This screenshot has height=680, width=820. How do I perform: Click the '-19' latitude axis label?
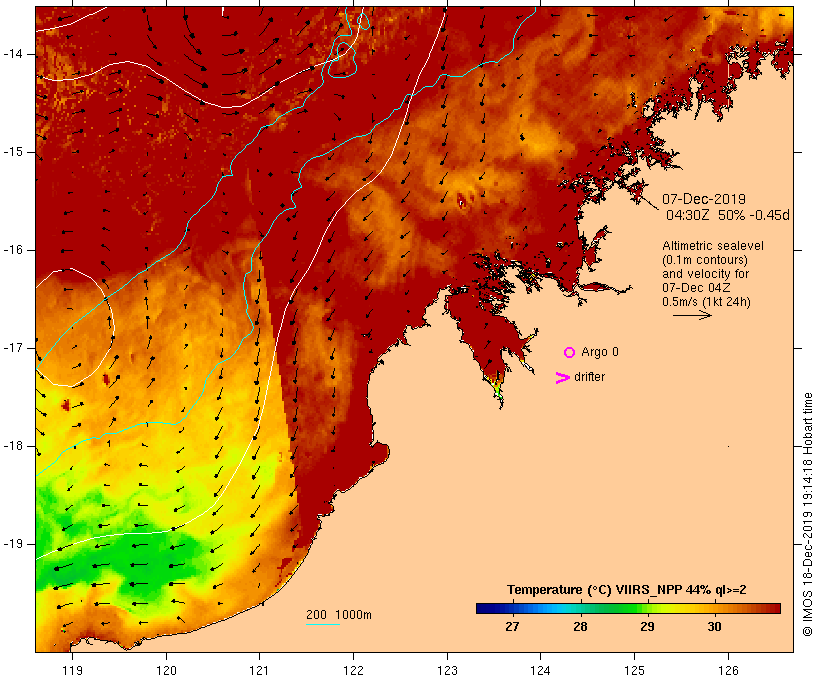click(12, 544)
